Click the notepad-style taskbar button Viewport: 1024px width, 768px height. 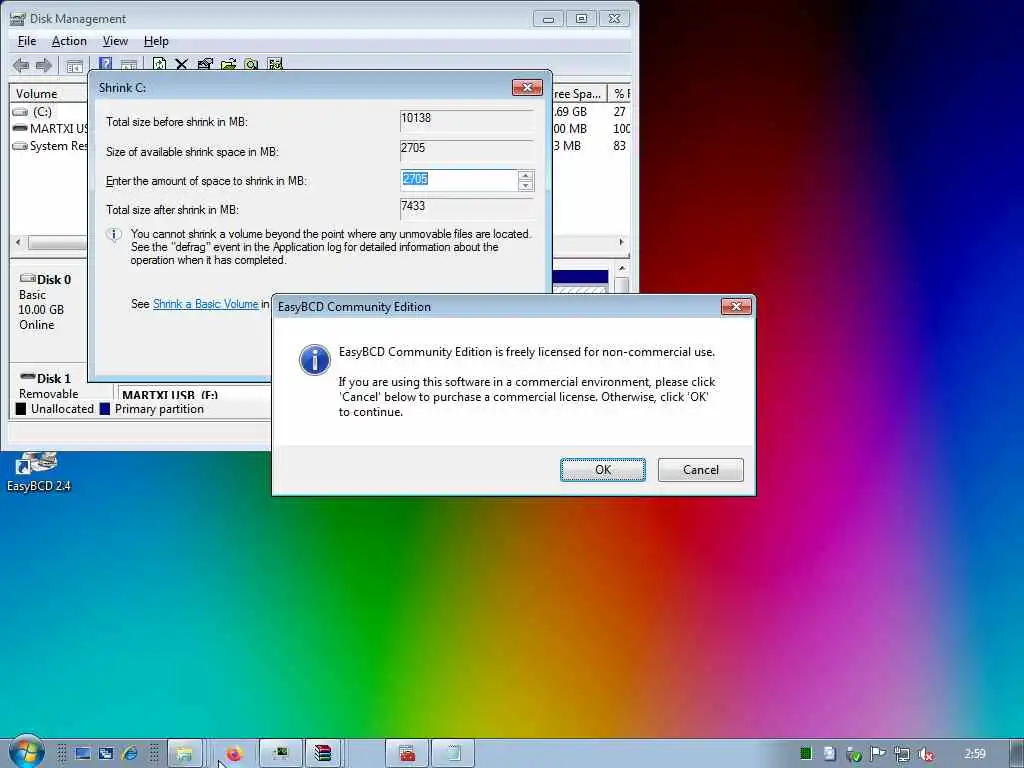coord(453,754)
